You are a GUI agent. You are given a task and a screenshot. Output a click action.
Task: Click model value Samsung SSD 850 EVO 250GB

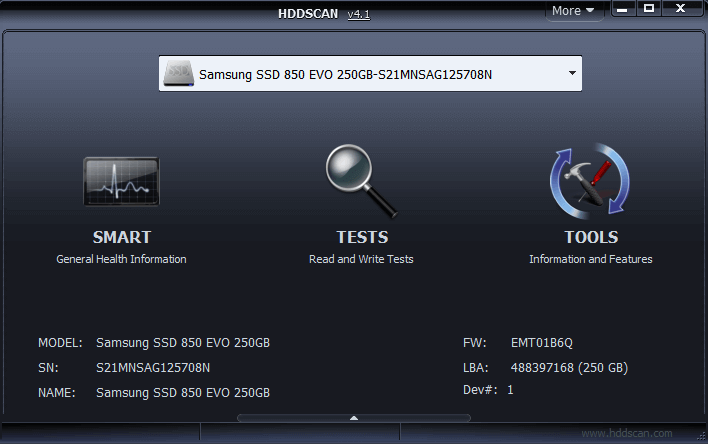(183, 343)
